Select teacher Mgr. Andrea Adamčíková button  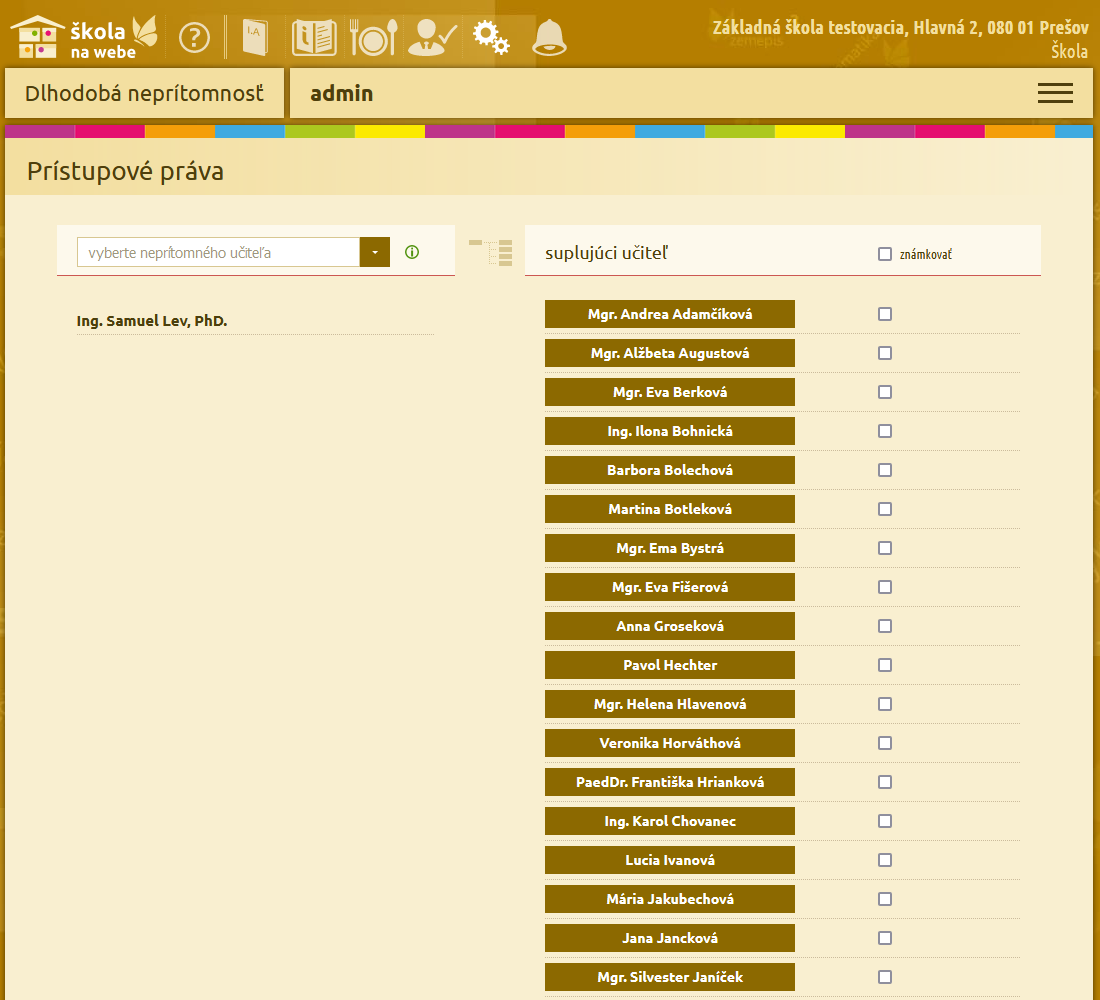click(670, 314)
